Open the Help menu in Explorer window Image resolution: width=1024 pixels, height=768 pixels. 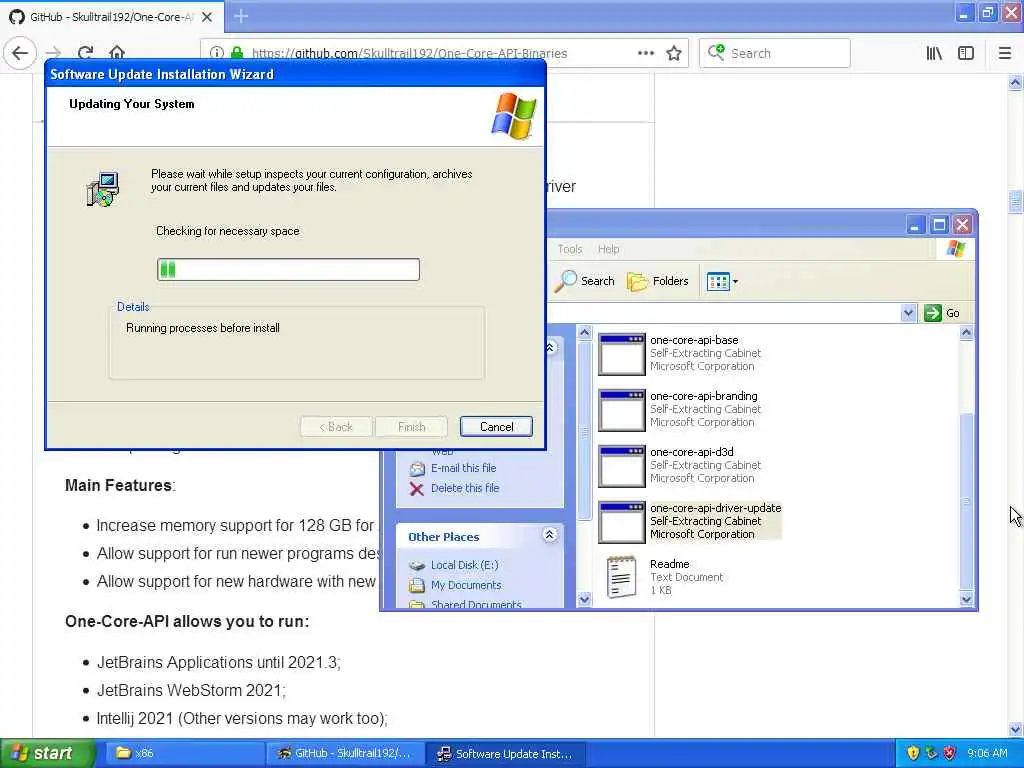(x=608, y=249)
